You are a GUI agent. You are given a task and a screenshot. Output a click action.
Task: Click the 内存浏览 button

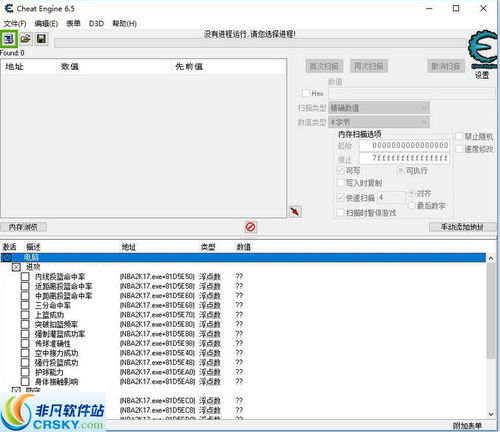23,227
